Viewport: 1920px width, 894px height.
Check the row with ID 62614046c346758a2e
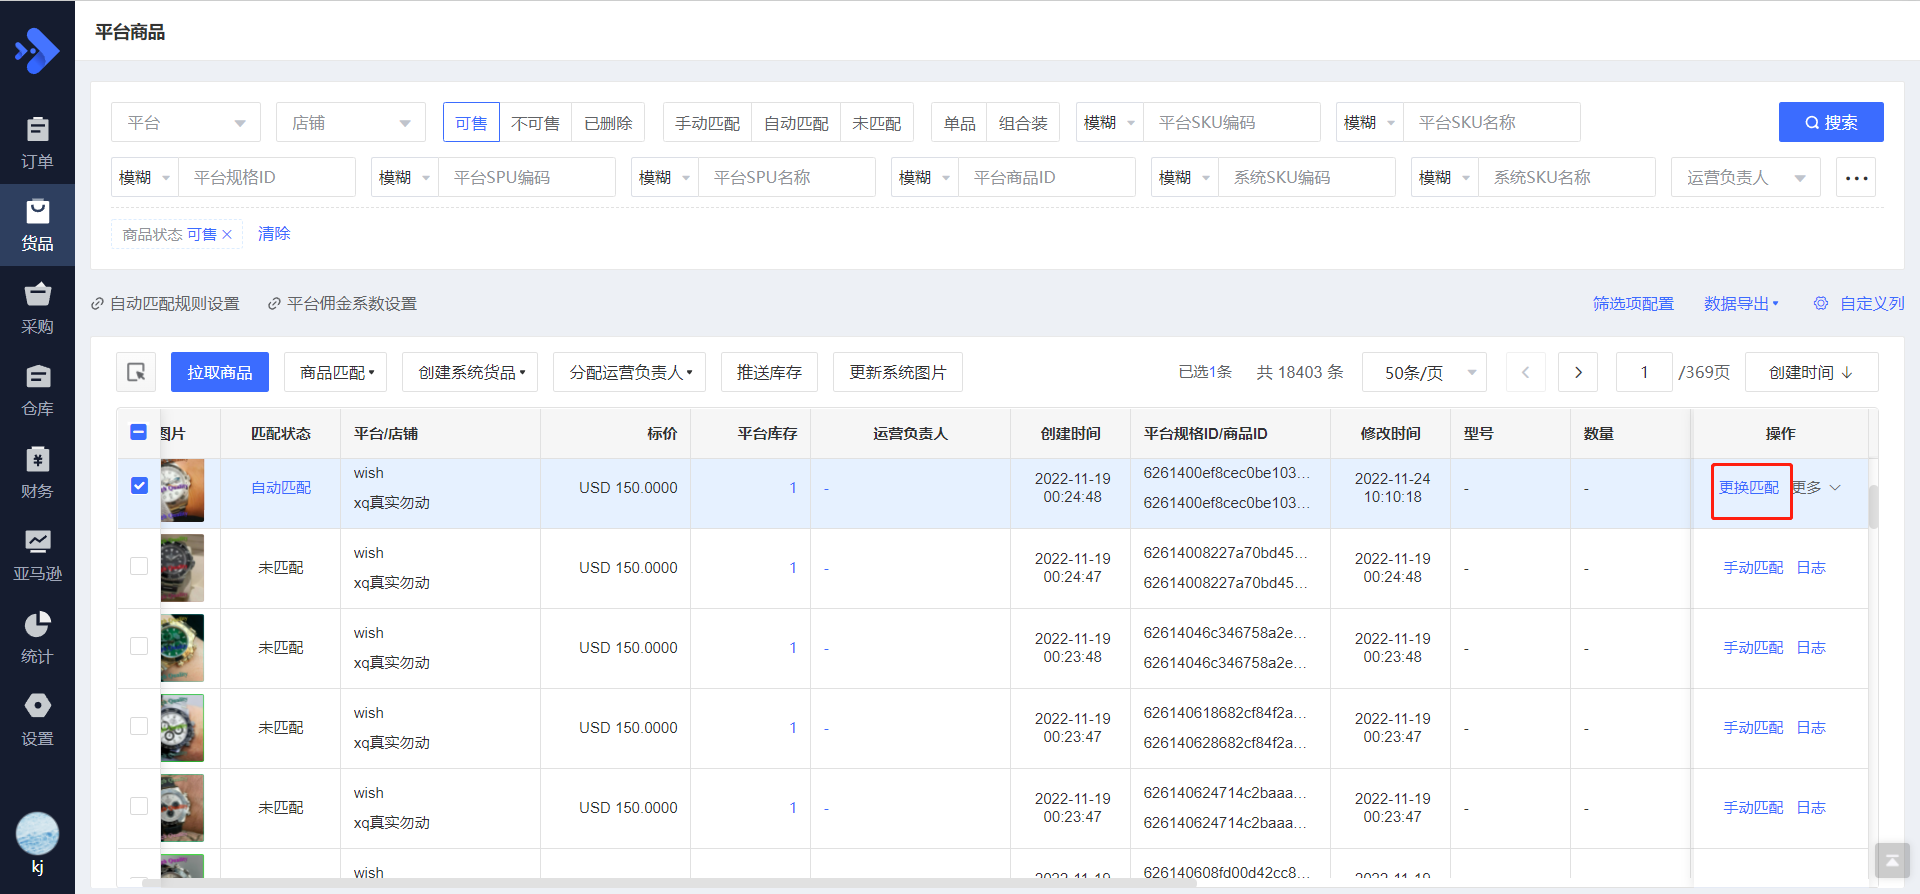(x=139, y=646)
